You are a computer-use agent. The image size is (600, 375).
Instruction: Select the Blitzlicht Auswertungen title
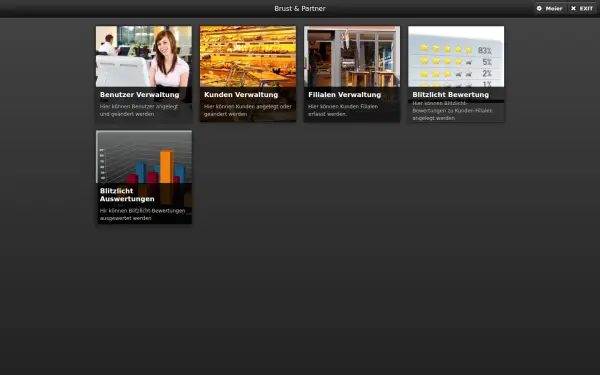127,195
